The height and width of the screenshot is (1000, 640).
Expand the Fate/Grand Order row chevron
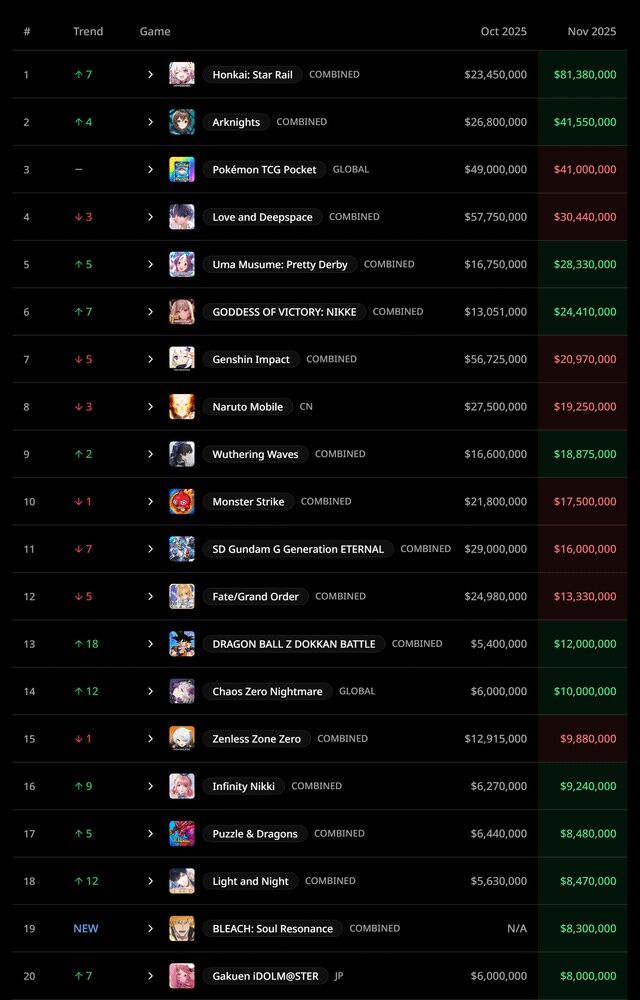point(150,597)
